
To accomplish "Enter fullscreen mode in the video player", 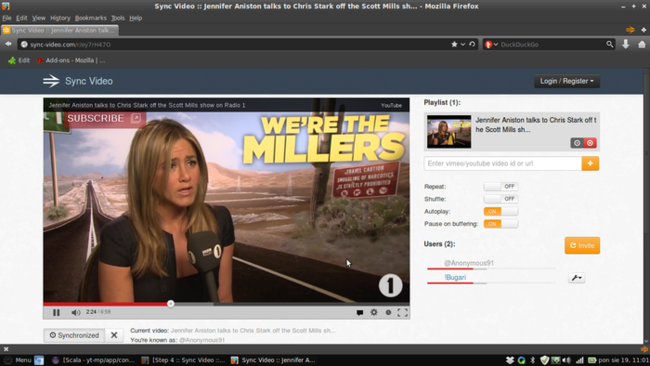I will point(402,313).
